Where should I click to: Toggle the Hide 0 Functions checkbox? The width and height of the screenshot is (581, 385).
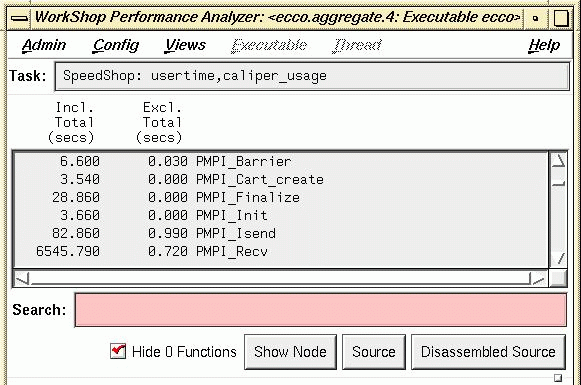(118, 351)
